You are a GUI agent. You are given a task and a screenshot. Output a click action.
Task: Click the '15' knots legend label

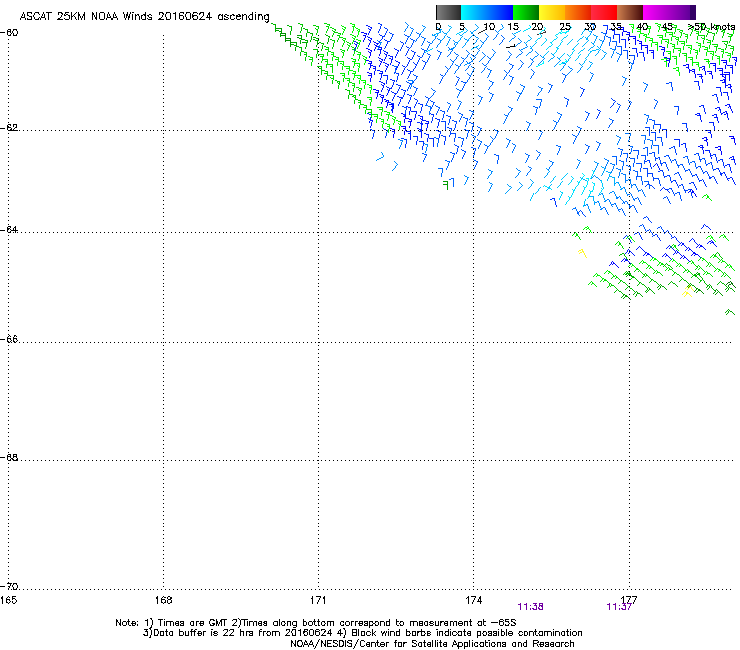click(x=513, y=27)
